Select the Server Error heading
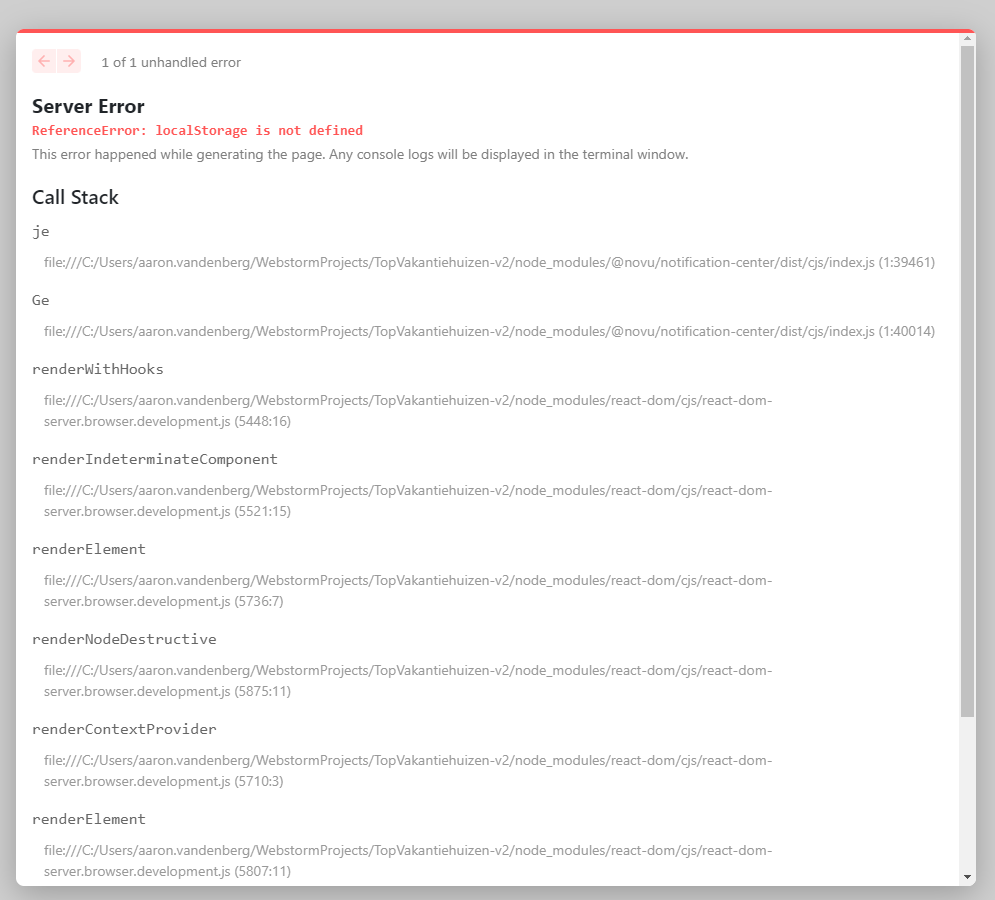The width and height of the screenshot is (995, 900). tap(87, 106)
